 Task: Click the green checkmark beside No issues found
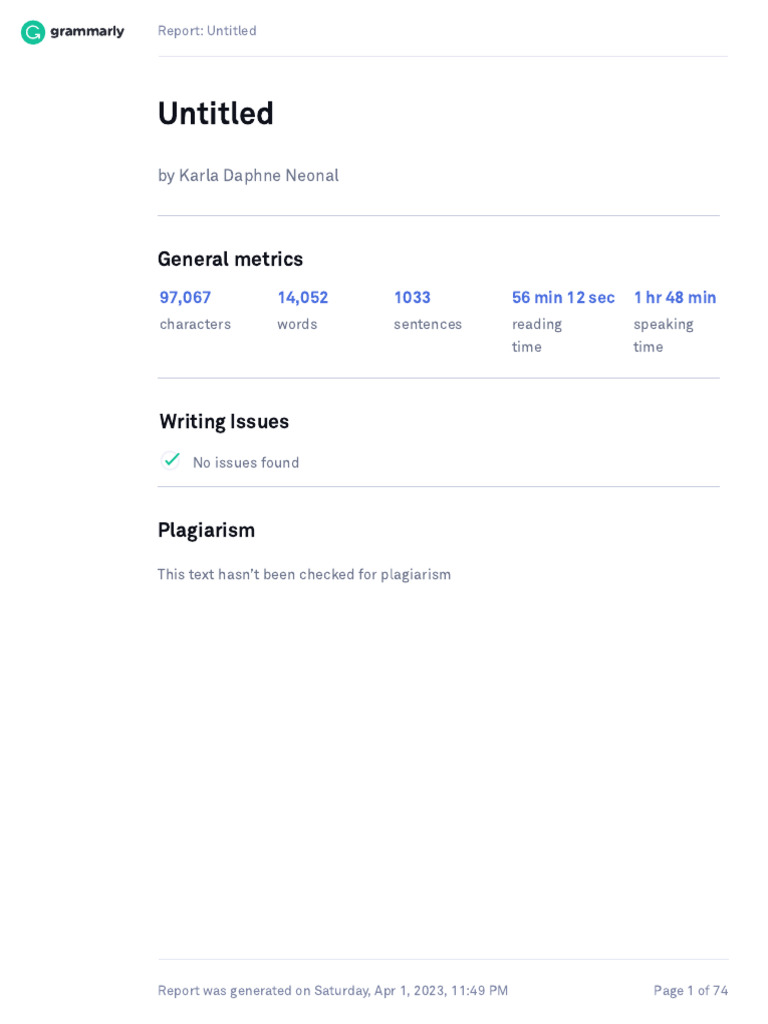(172, 460)
